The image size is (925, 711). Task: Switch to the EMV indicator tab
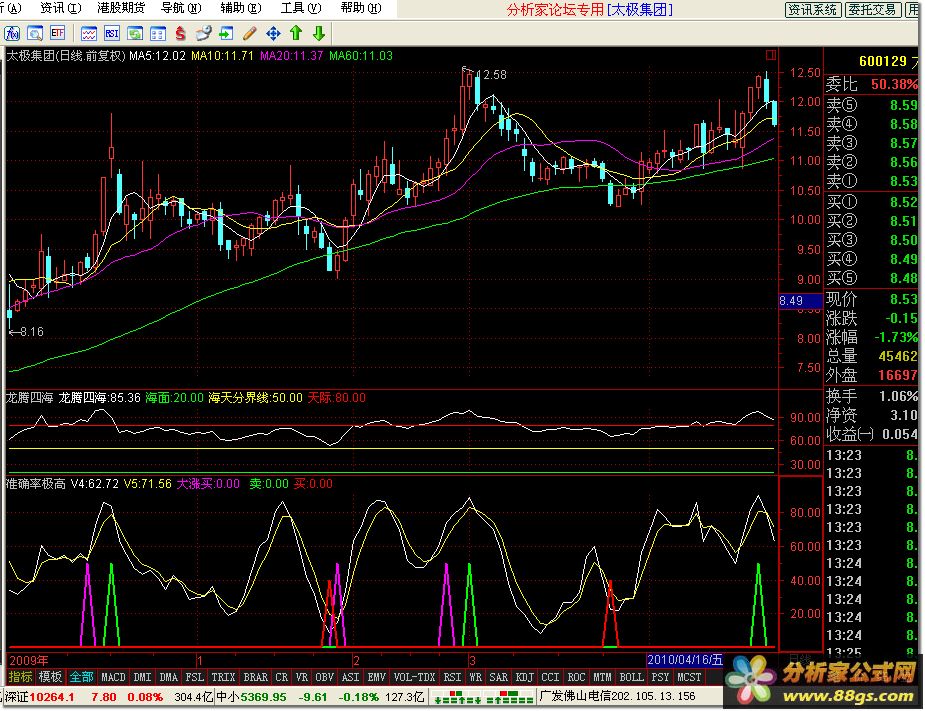376,677
